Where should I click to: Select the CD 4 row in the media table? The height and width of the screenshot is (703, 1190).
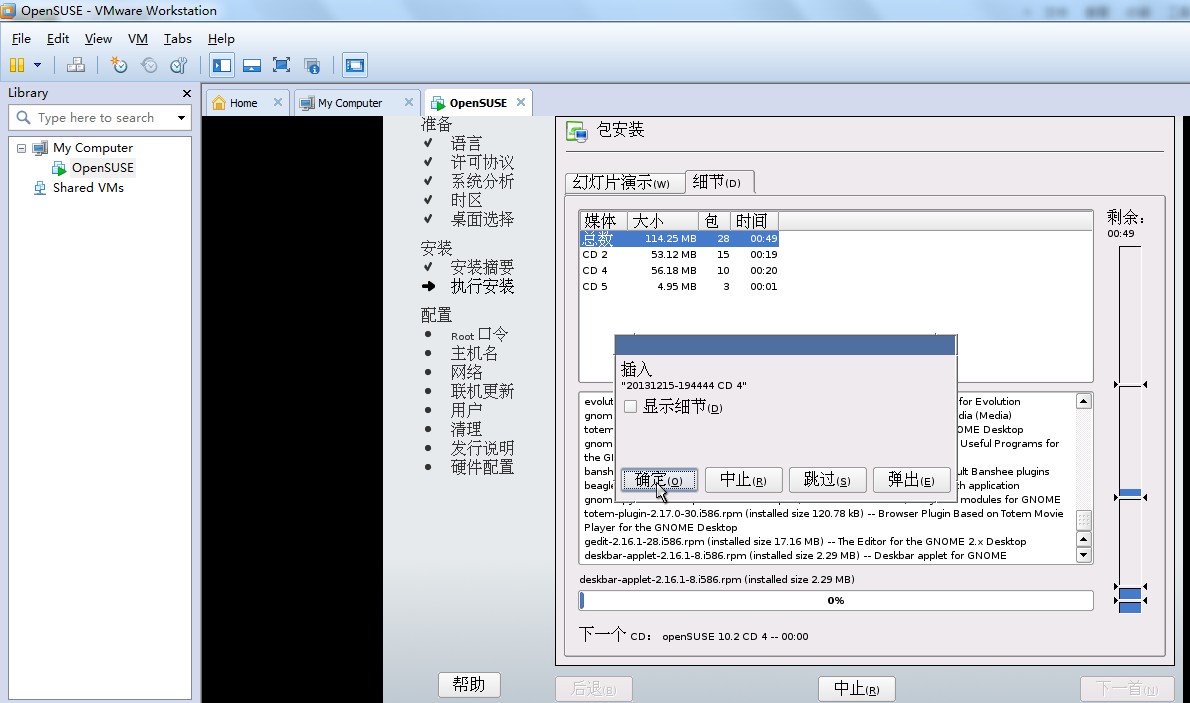(x=679, y=270)
